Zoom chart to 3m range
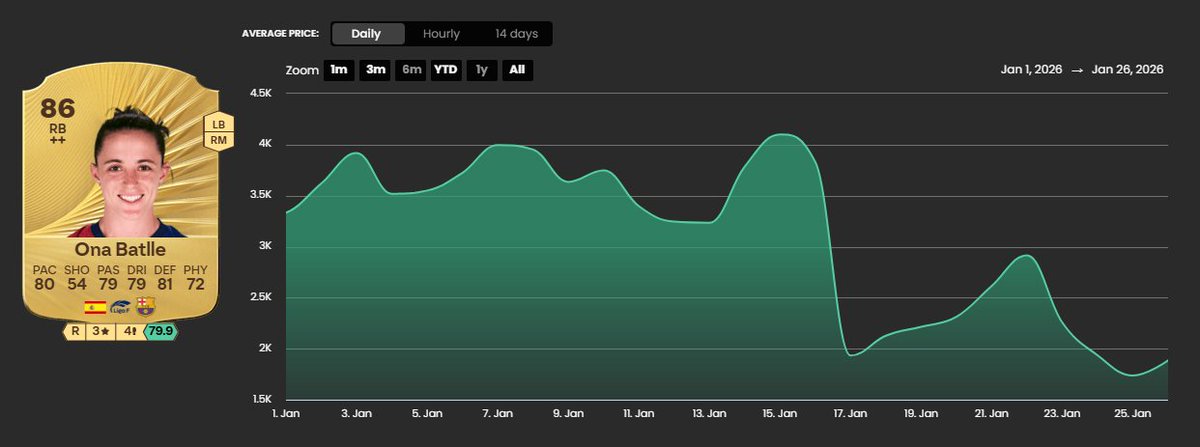 click(x=375, y=71)
